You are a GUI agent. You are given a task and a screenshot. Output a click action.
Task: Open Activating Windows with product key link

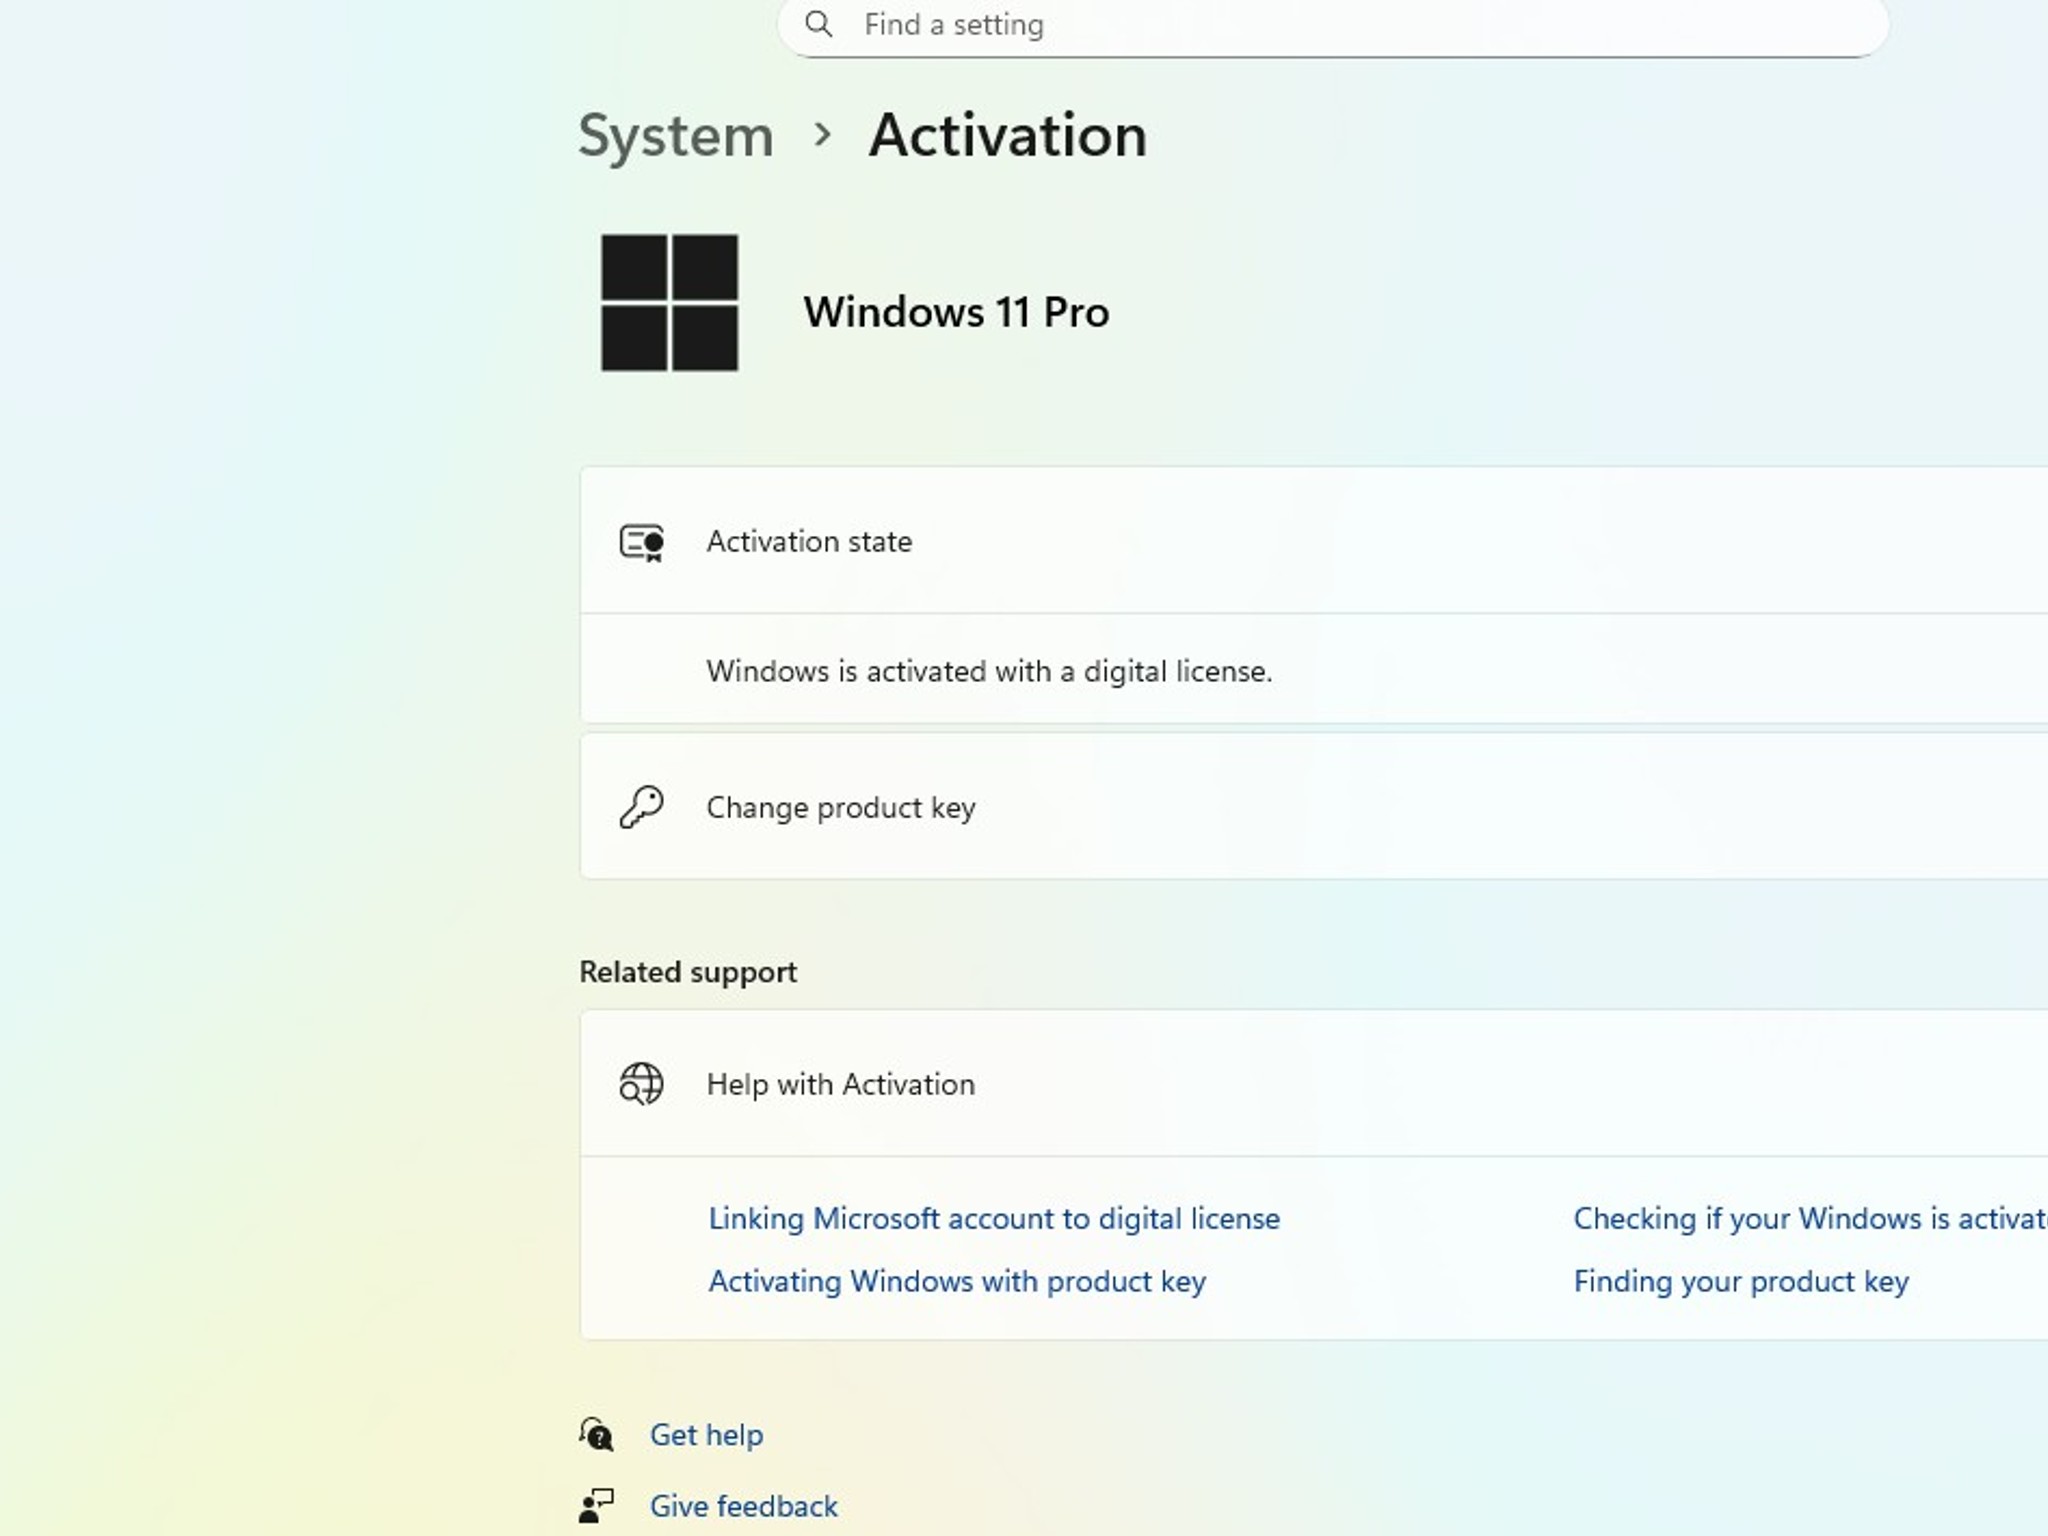[957, 1282]
